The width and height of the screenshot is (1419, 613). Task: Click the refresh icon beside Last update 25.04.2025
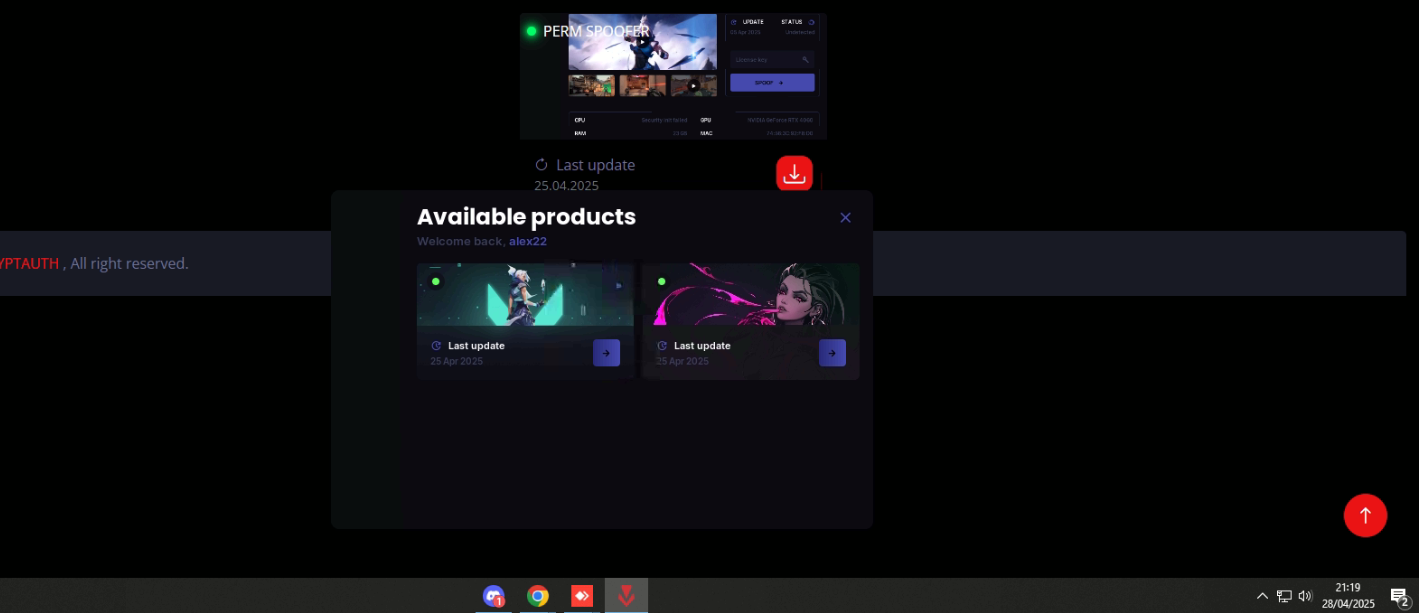(542, 165)
